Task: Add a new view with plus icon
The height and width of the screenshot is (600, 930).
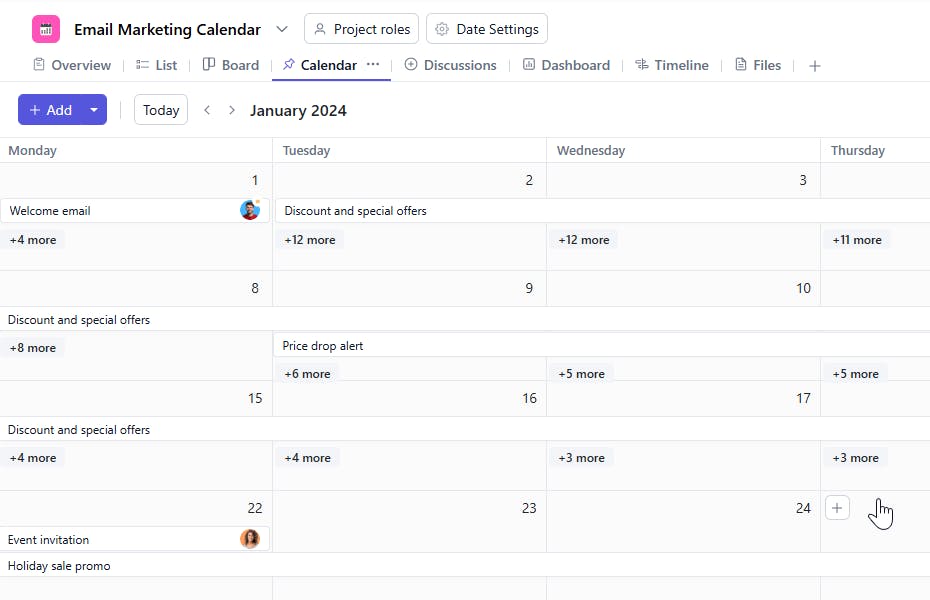Action: click(x=815, y=66)
